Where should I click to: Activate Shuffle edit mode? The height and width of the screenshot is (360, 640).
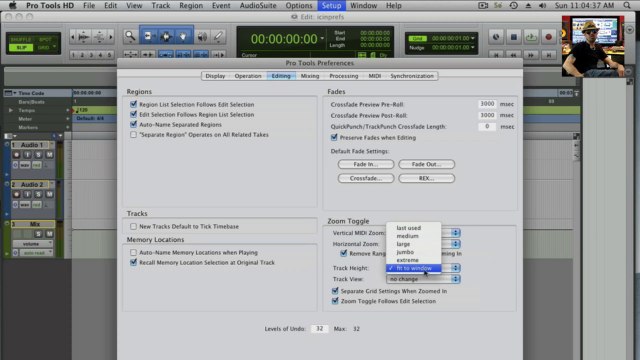coord(21,40)
